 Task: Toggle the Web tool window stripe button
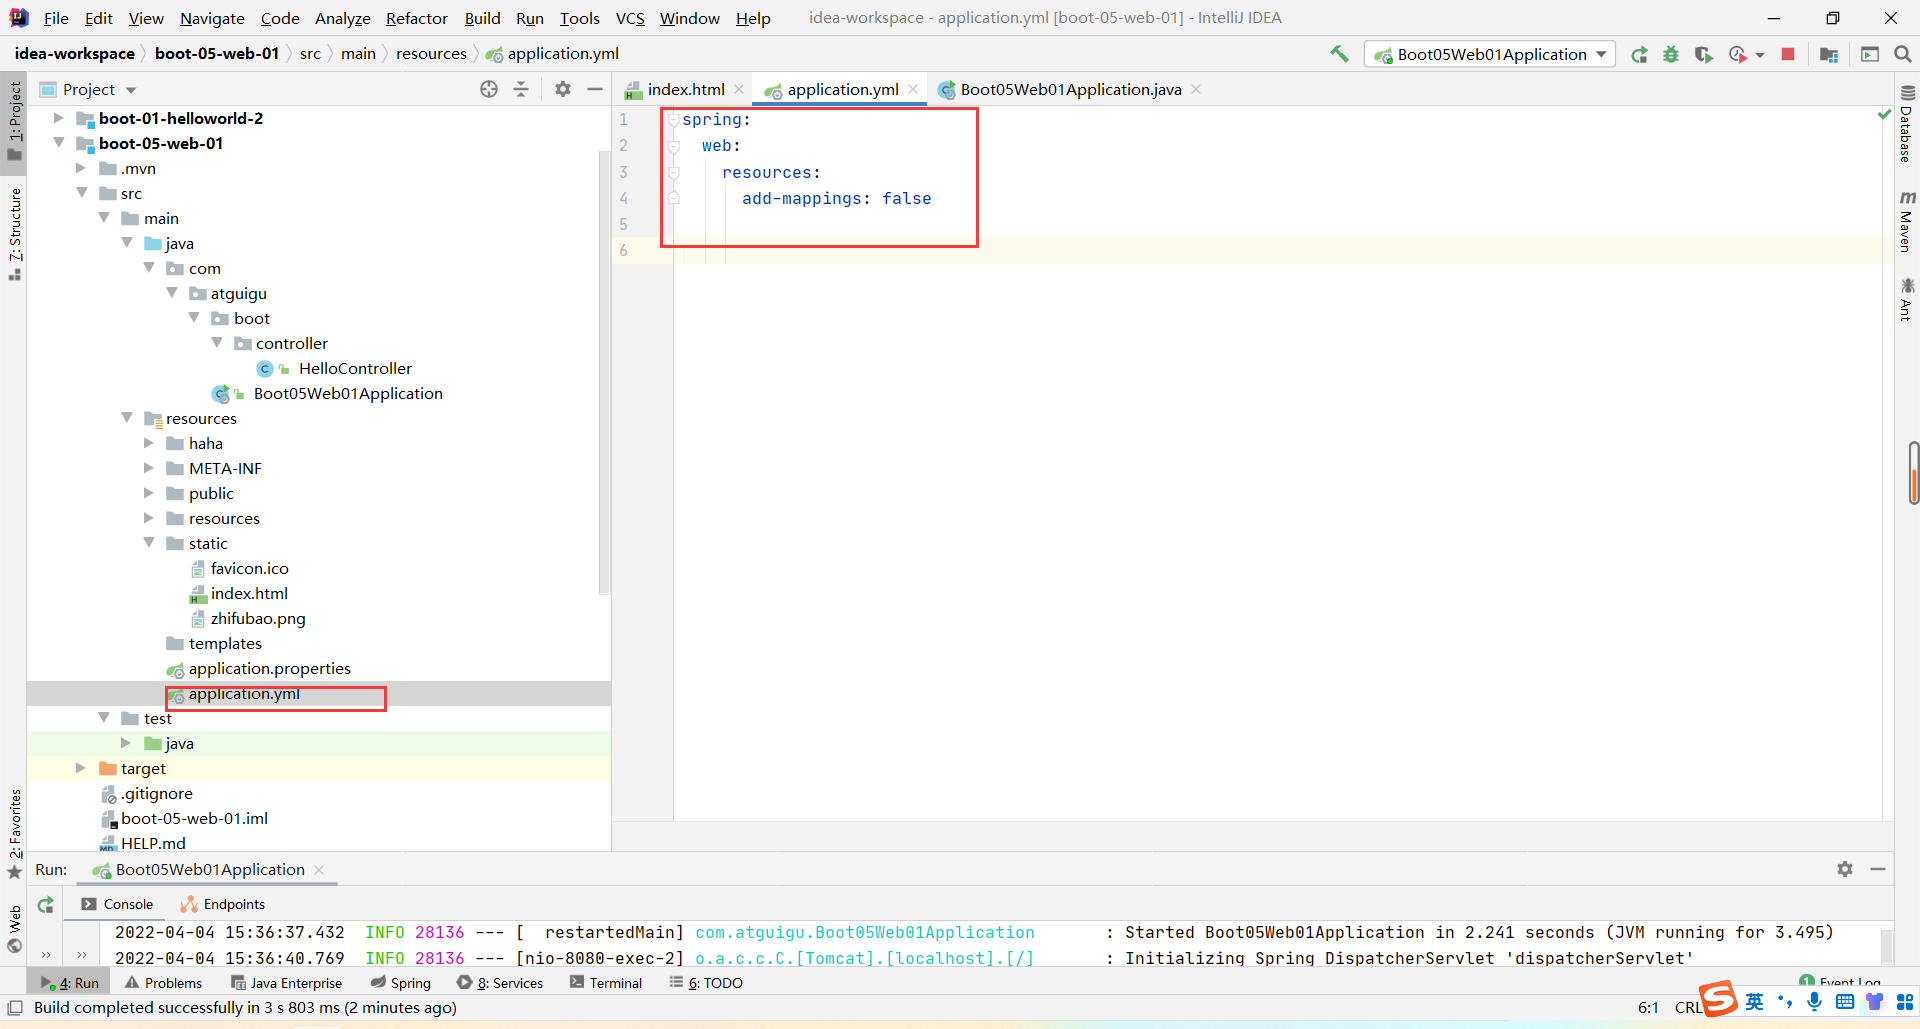pos(14,929)
